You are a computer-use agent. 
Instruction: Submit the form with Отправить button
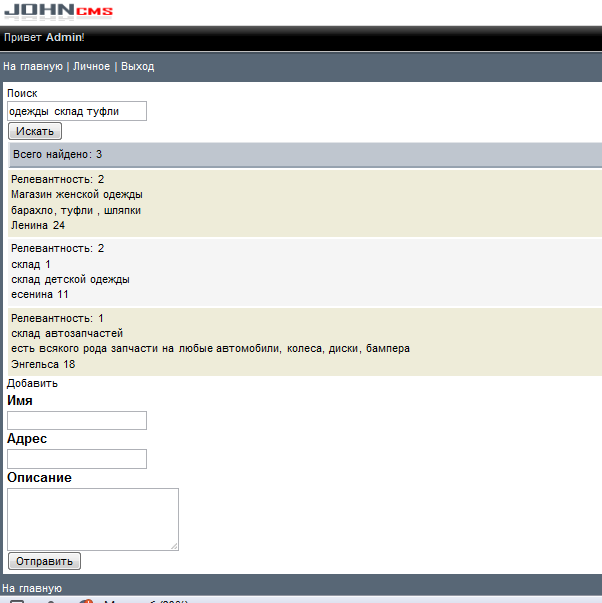(x=44, y=561)
